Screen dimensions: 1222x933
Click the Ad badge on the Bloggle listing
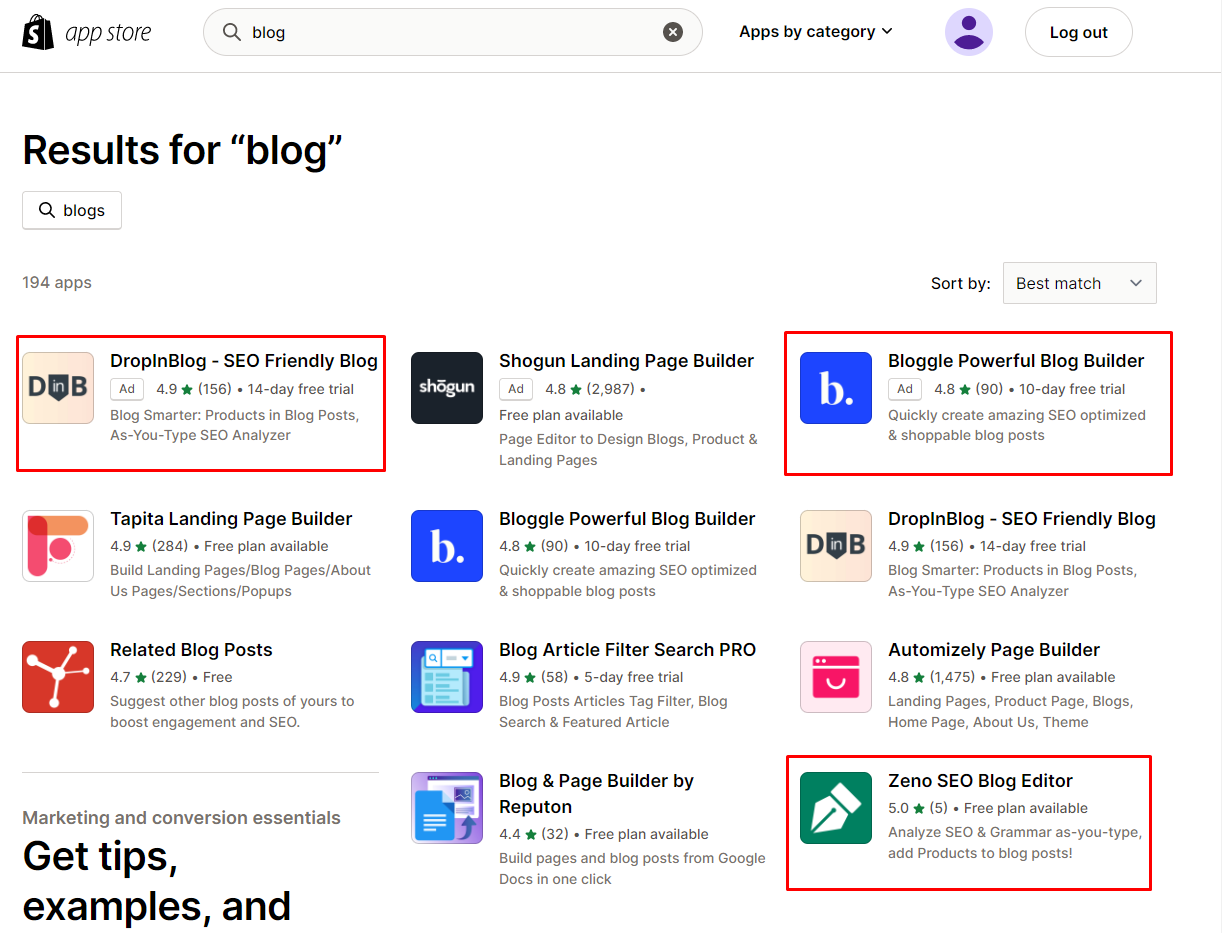tap(905, 389)
